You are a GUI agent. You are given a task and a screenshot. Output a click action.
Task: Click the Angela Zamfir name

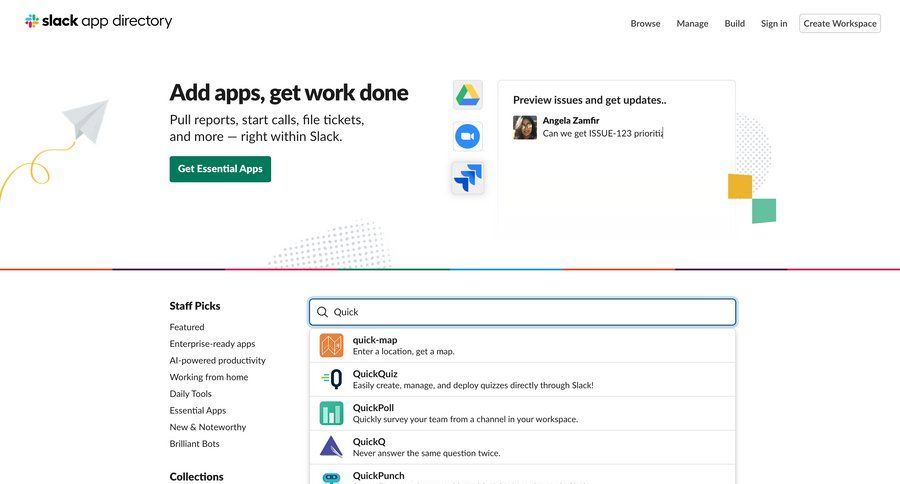pos(571,121)
